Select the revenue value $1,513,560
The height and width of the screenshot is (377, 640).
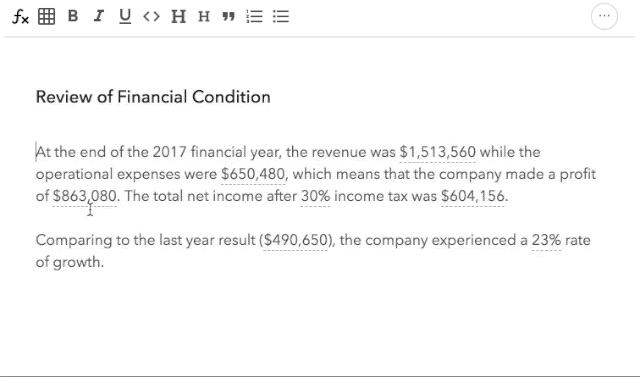[x=438, y=152]
